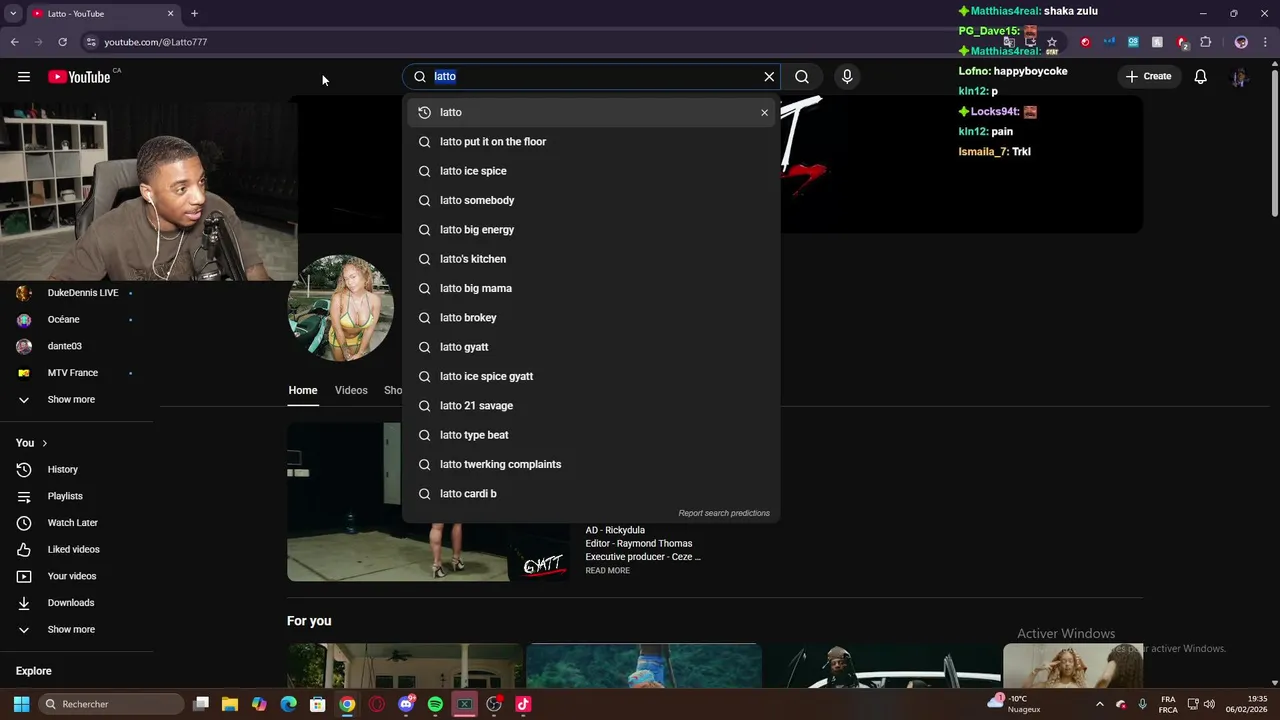Select suggestion 'latto type beat'
Screen dimensions: 1280x720
coord(591,435)
